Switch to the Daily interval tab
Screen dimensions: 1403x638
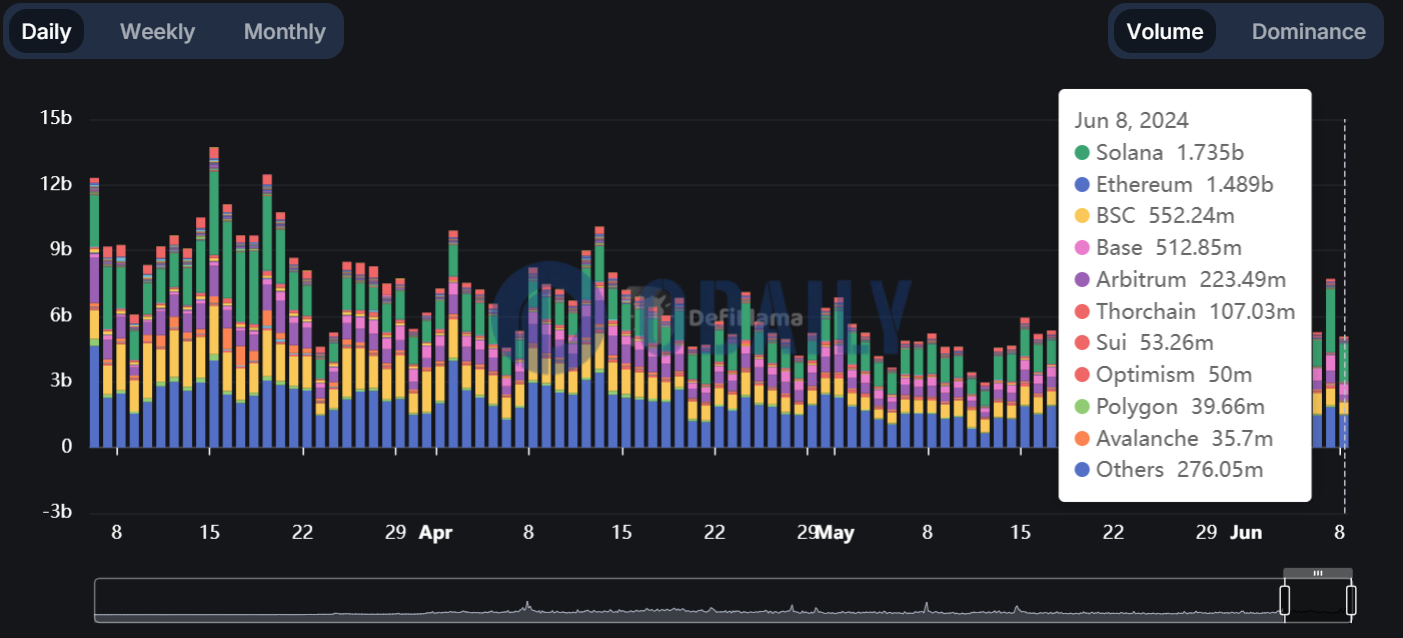(46, 31)
